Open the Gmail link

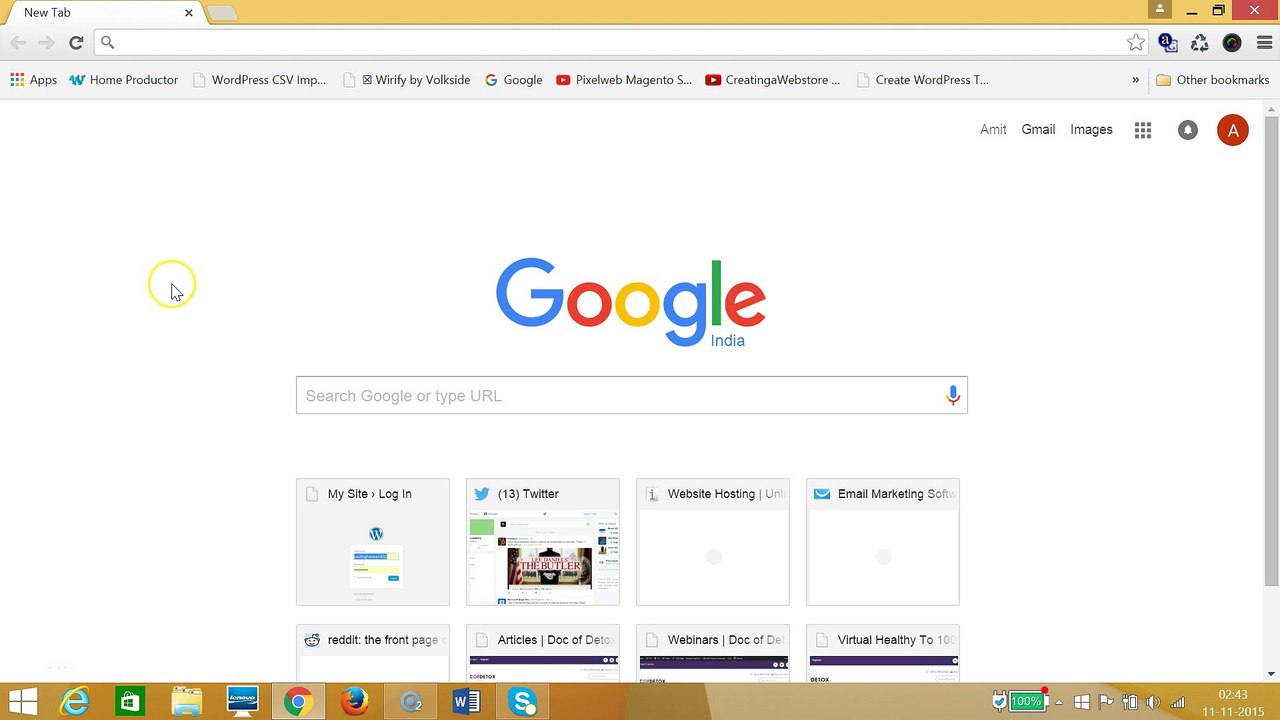[1038, 130]
